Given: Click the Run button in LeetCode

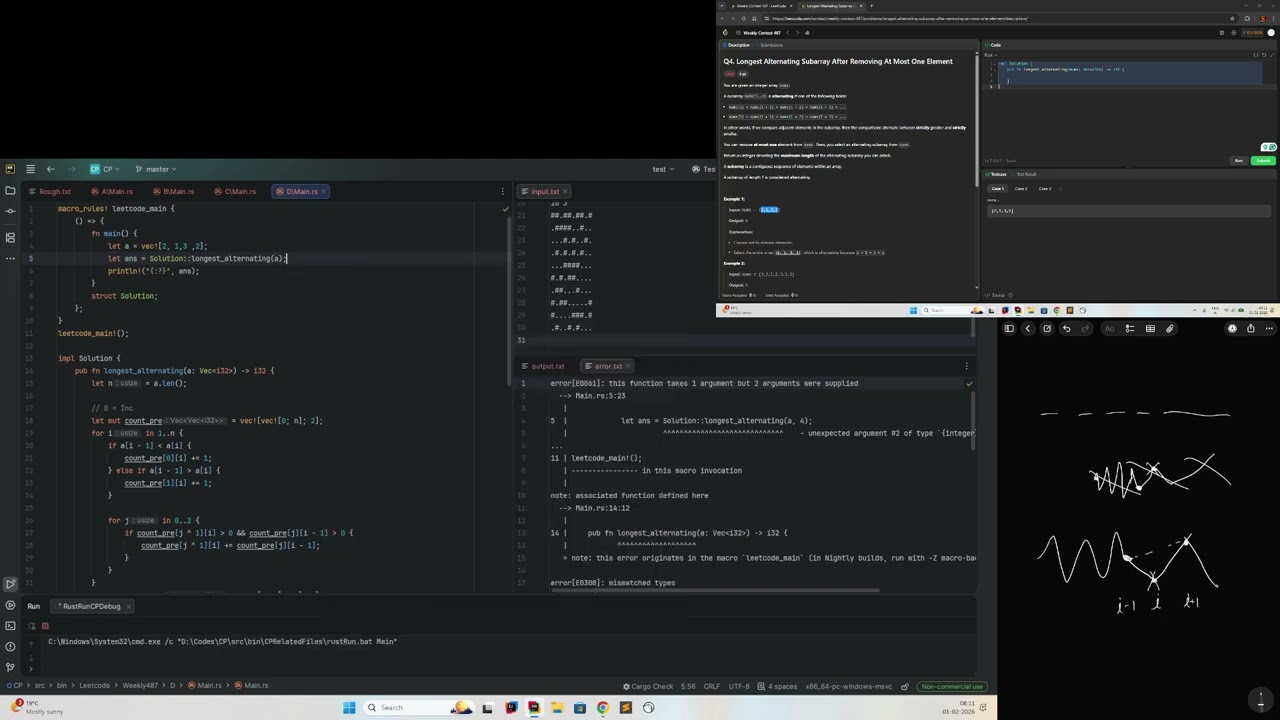Looking at the screenshot, I should (1239, 161).
